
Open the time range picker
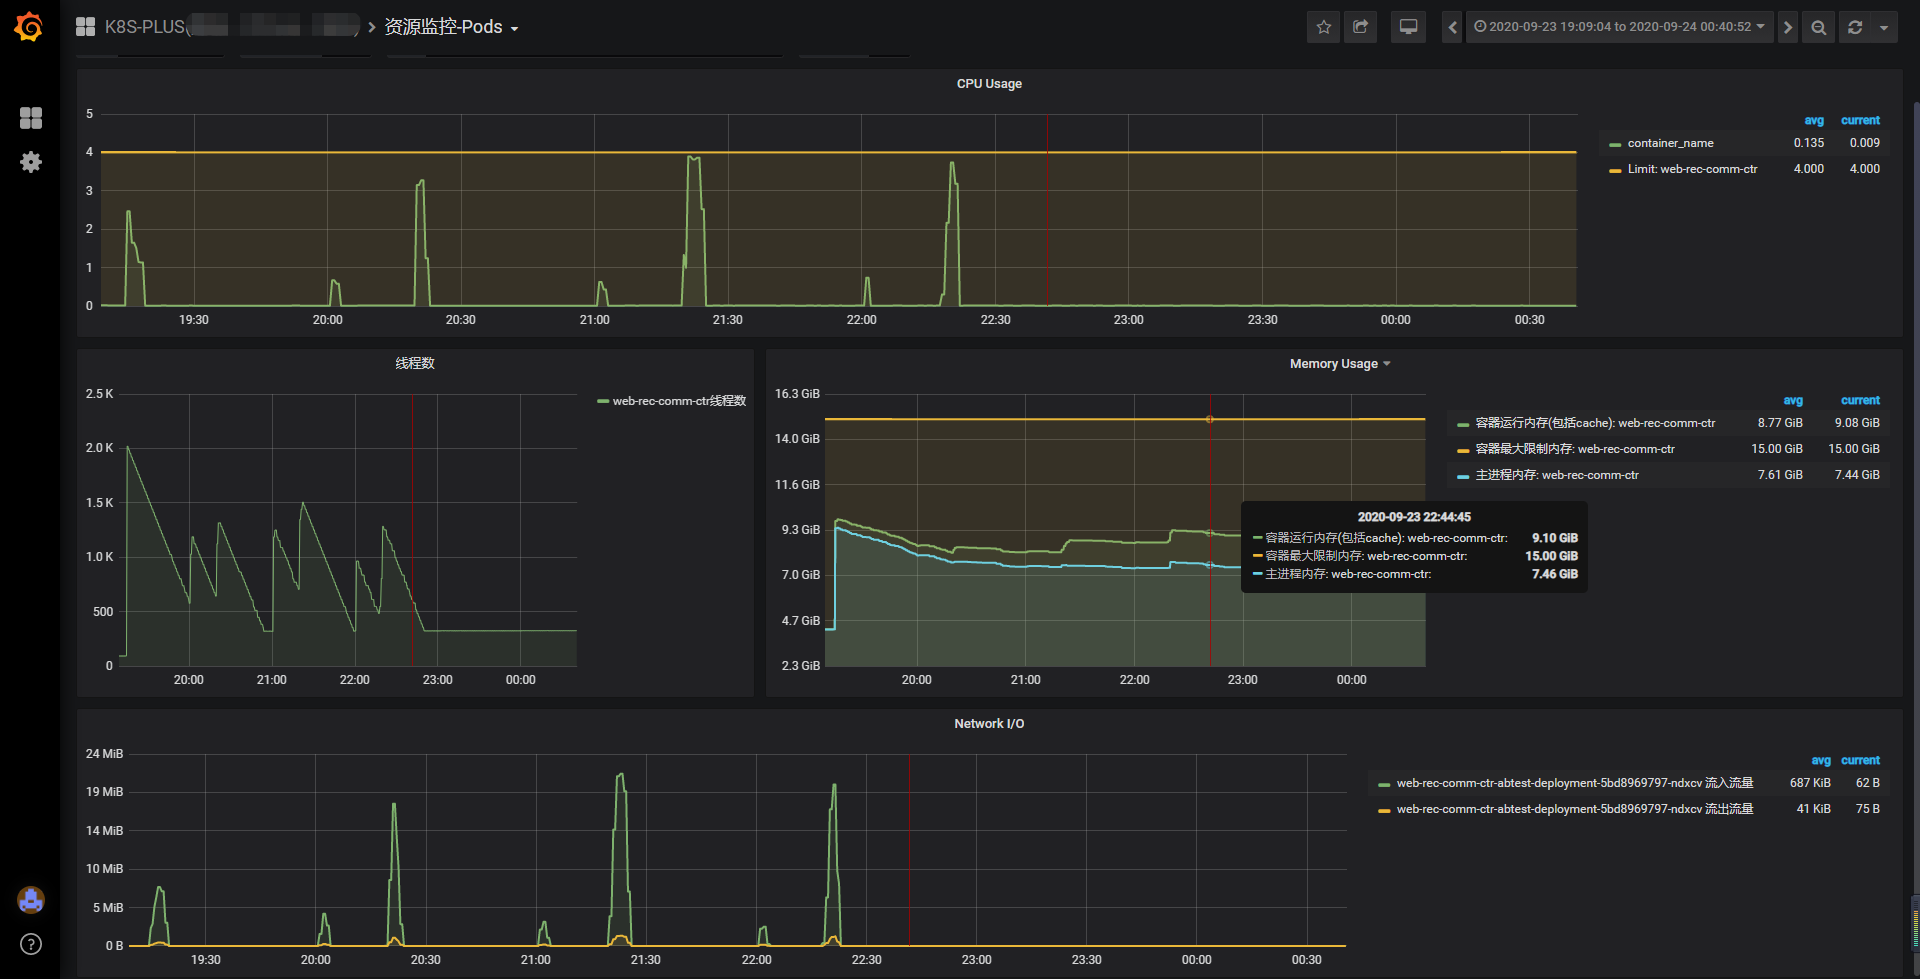[x=1619, y=27]
